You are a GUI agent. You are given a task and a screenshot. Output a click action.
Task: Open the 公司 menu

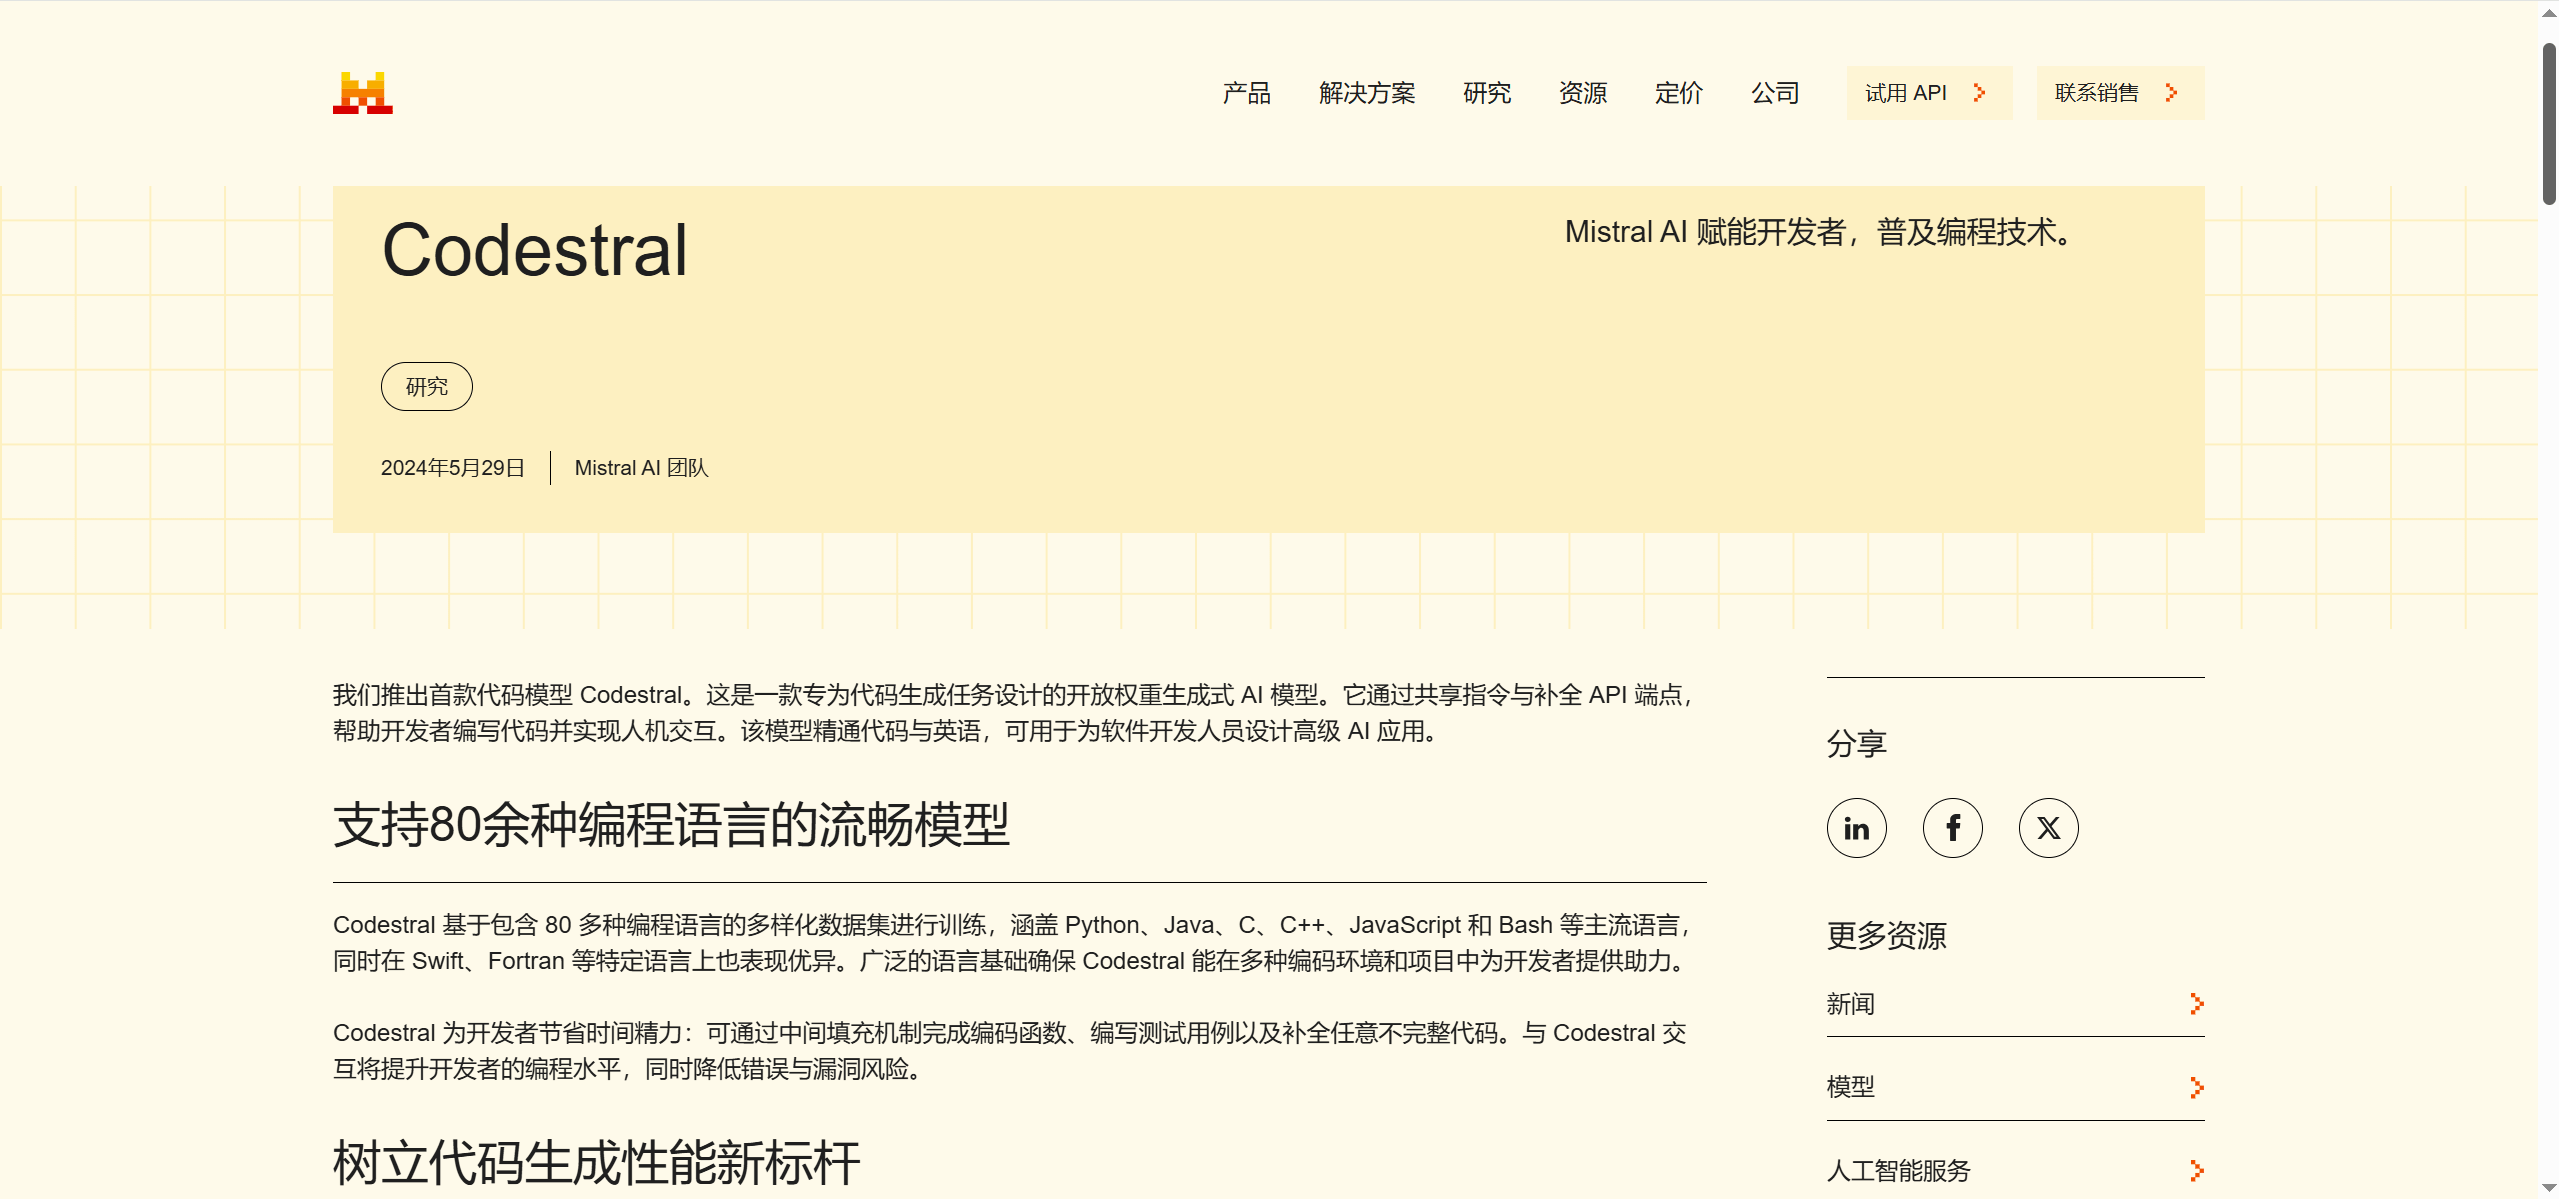click(1775, 93)
